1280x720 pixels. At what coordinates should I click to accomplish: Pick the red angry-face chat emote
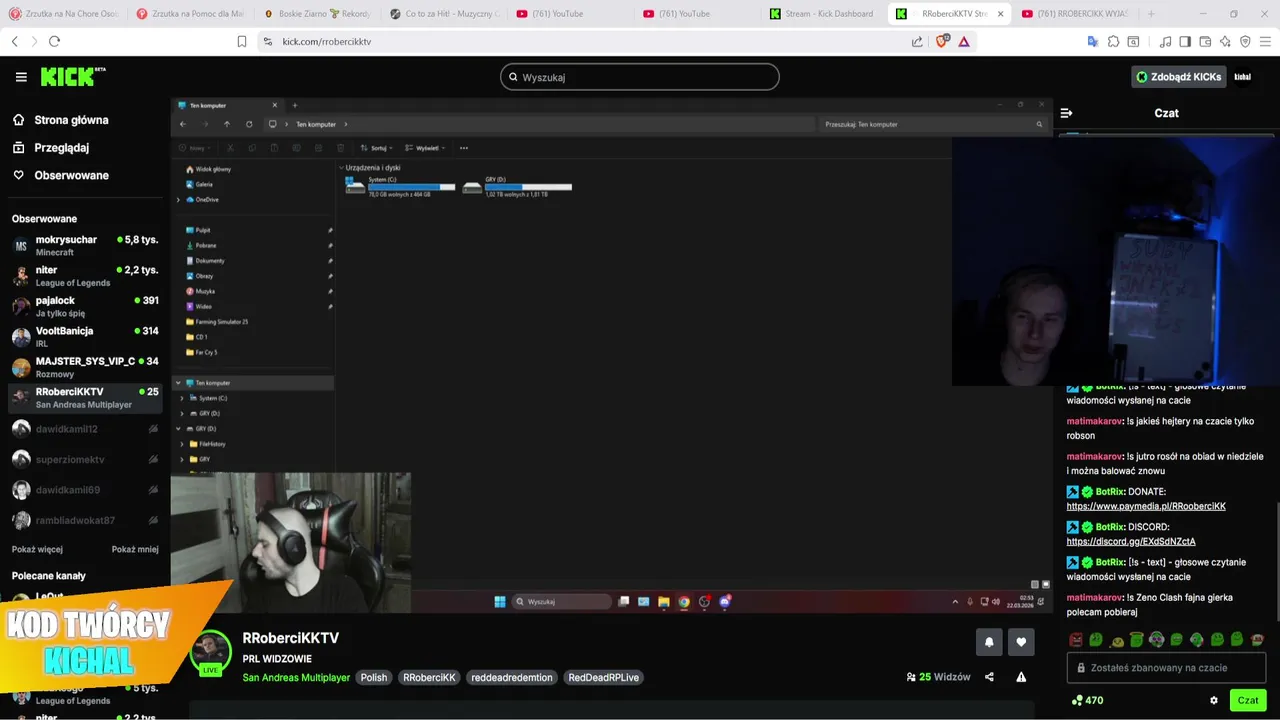coord(1076,639)
